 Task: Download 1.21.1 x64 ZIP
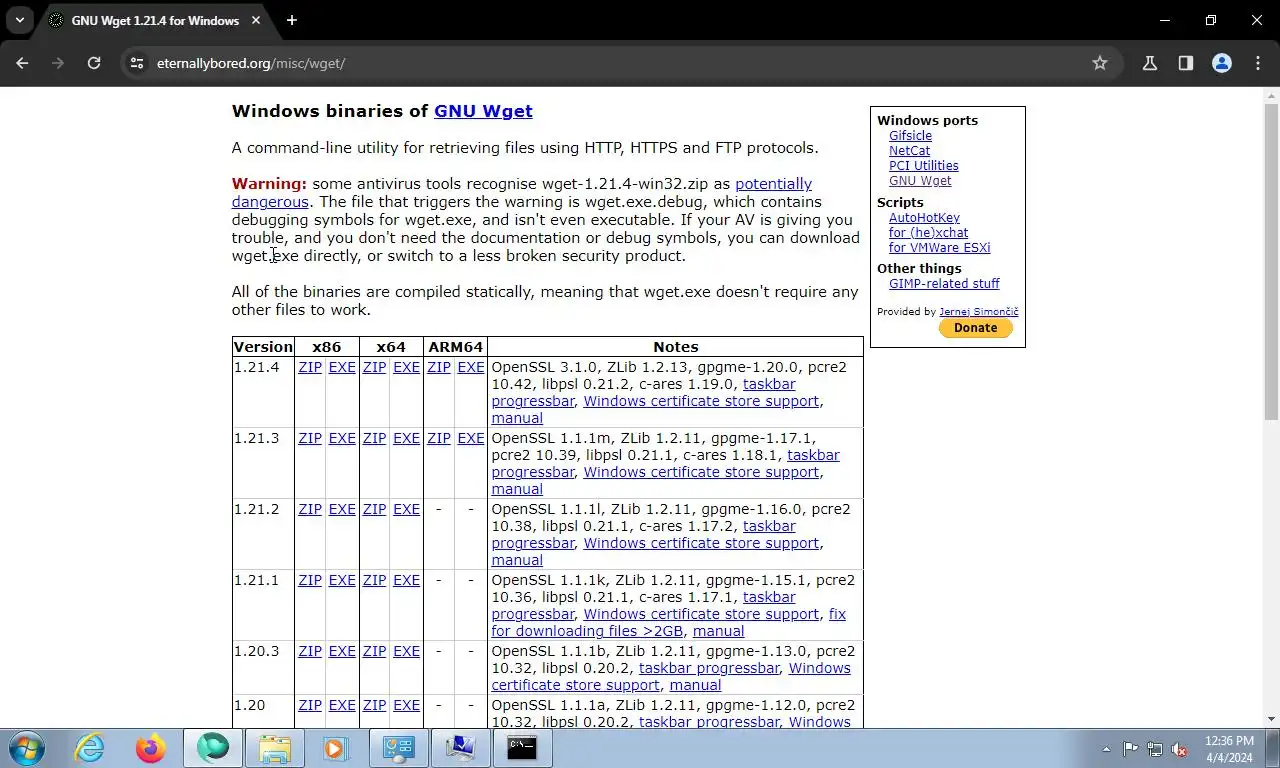[x=374, y=580]
